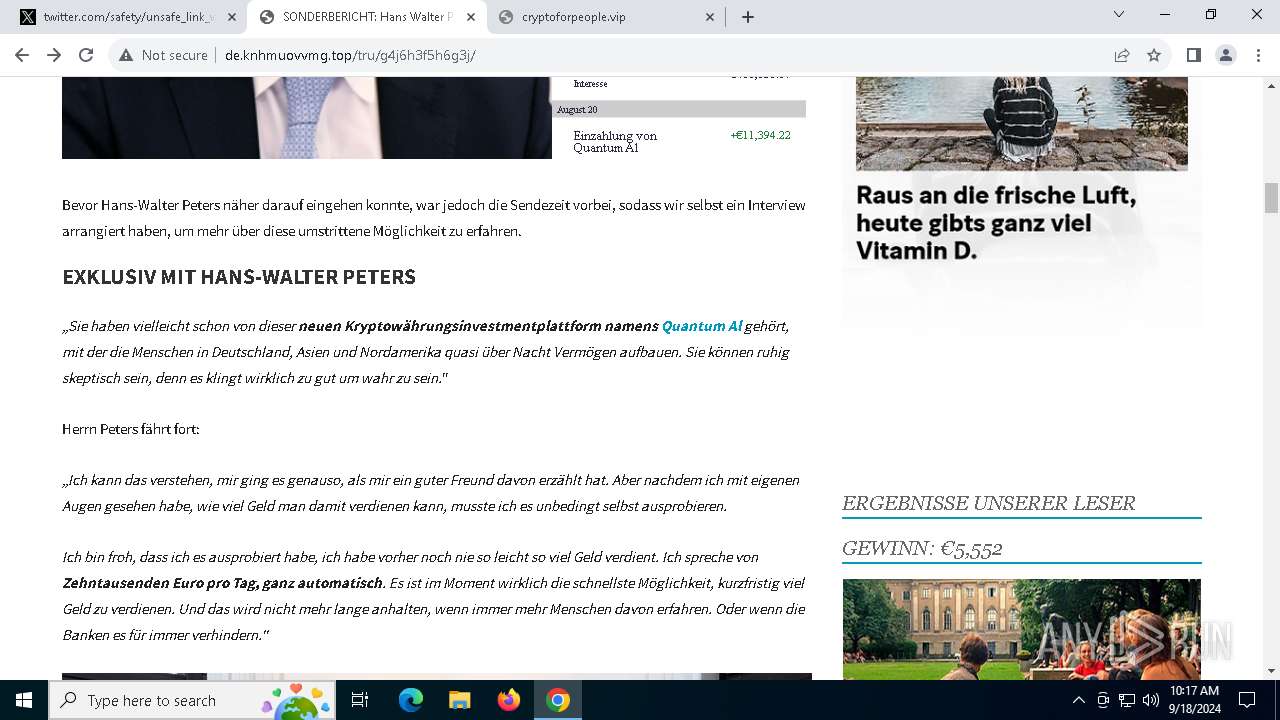
Task: Click the taskbar search box
Action: point(190,700)
